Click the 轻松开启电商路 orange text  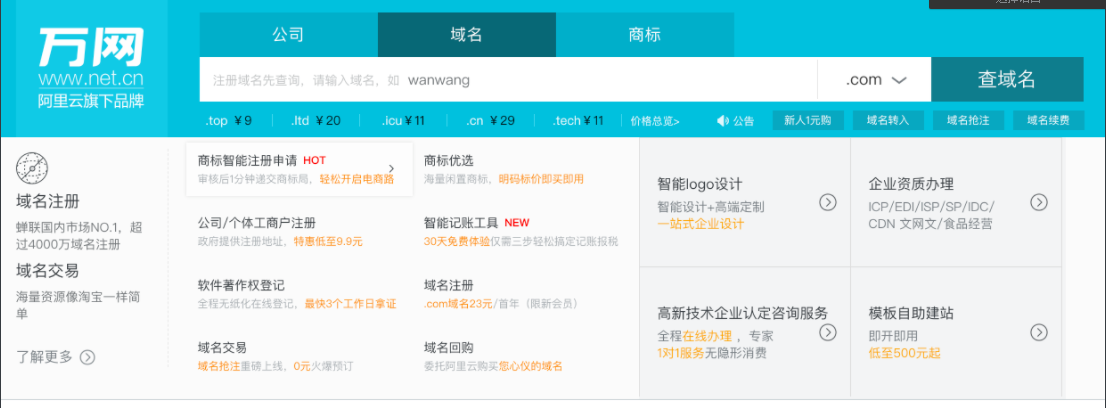(356, 179)
